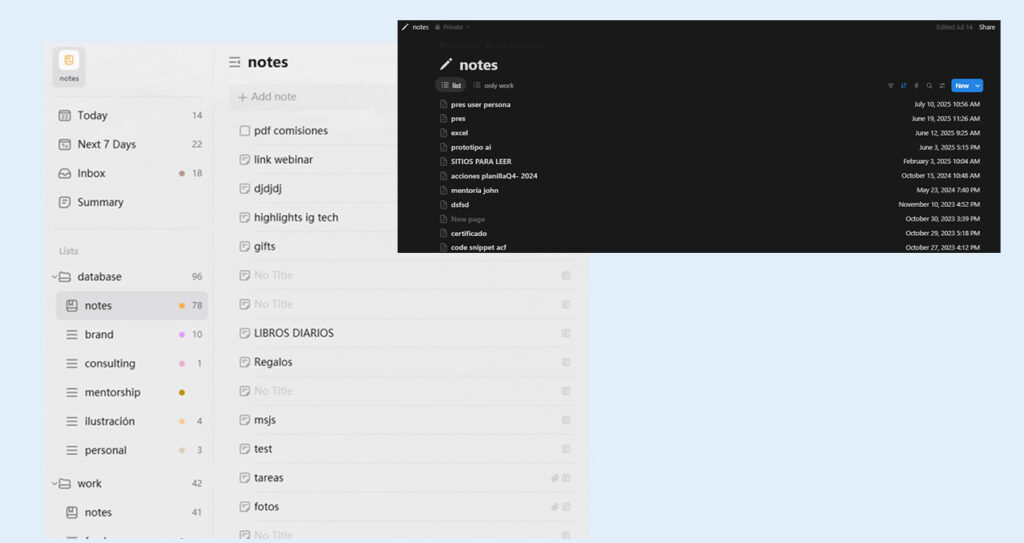This screenshot has width=1024, height=543.
Task: Open the prototipo ai page
Action: pos(471,147)
